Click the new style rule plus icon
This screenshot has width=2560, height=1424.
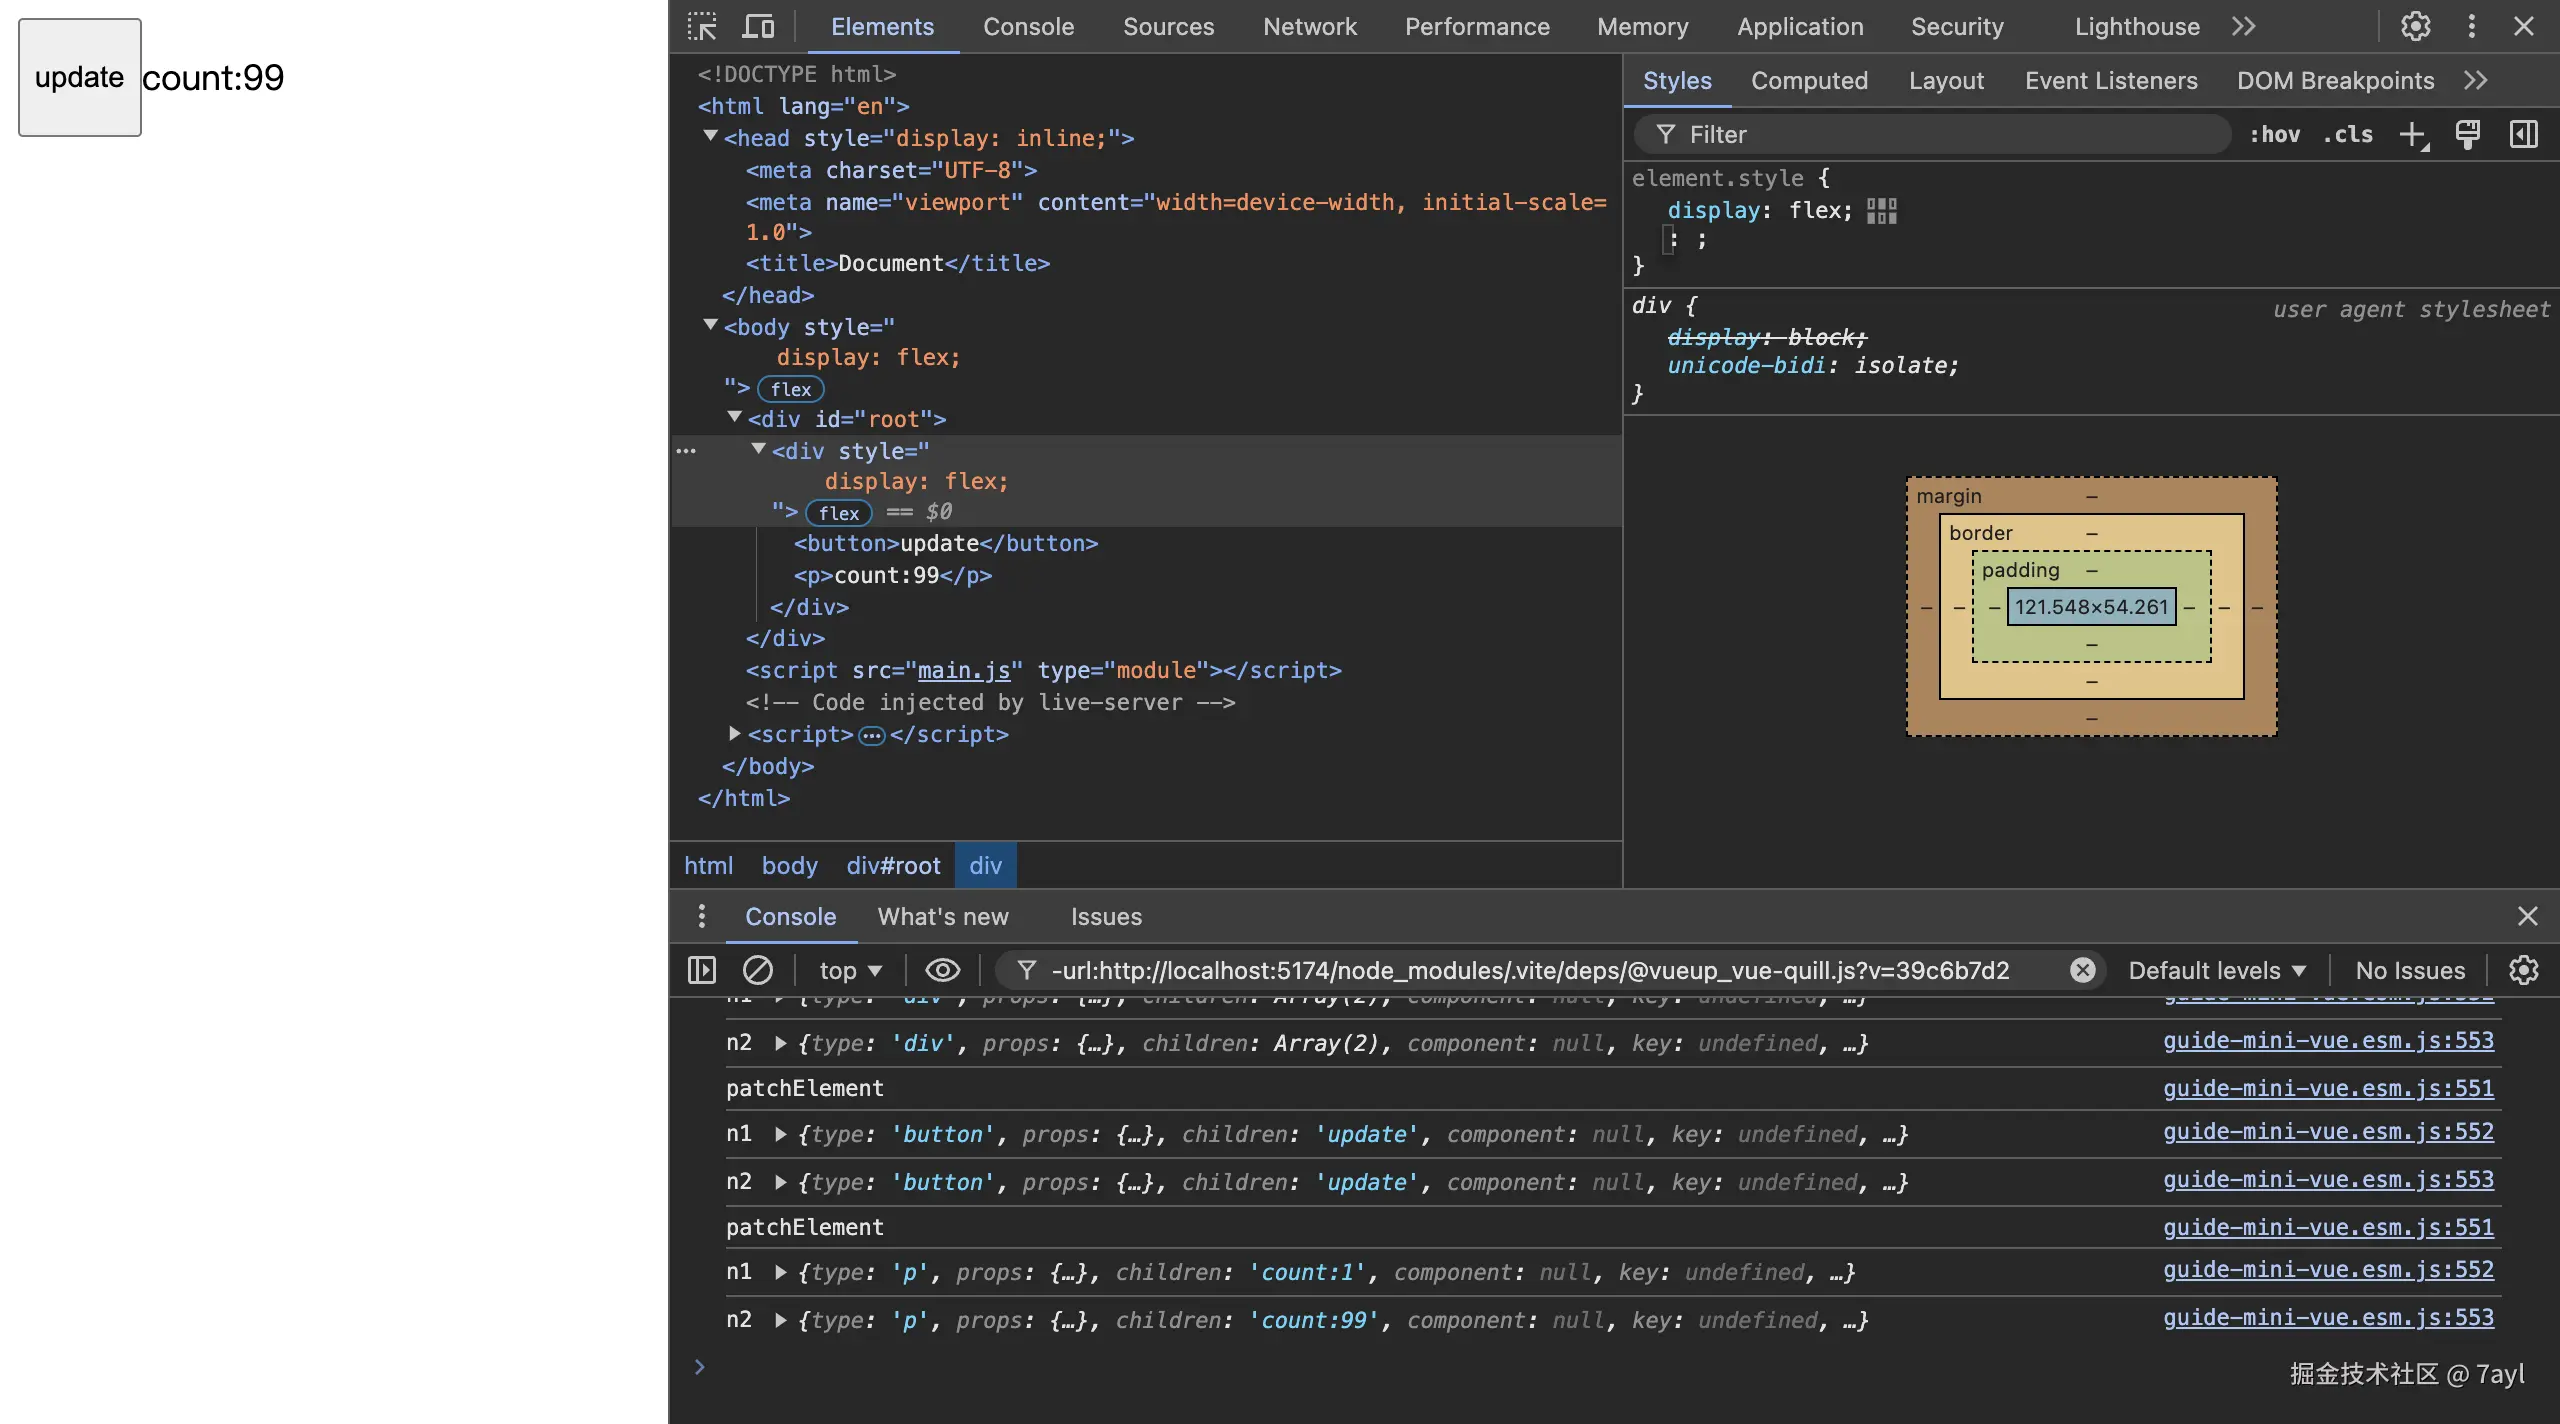coord(2413,135)
